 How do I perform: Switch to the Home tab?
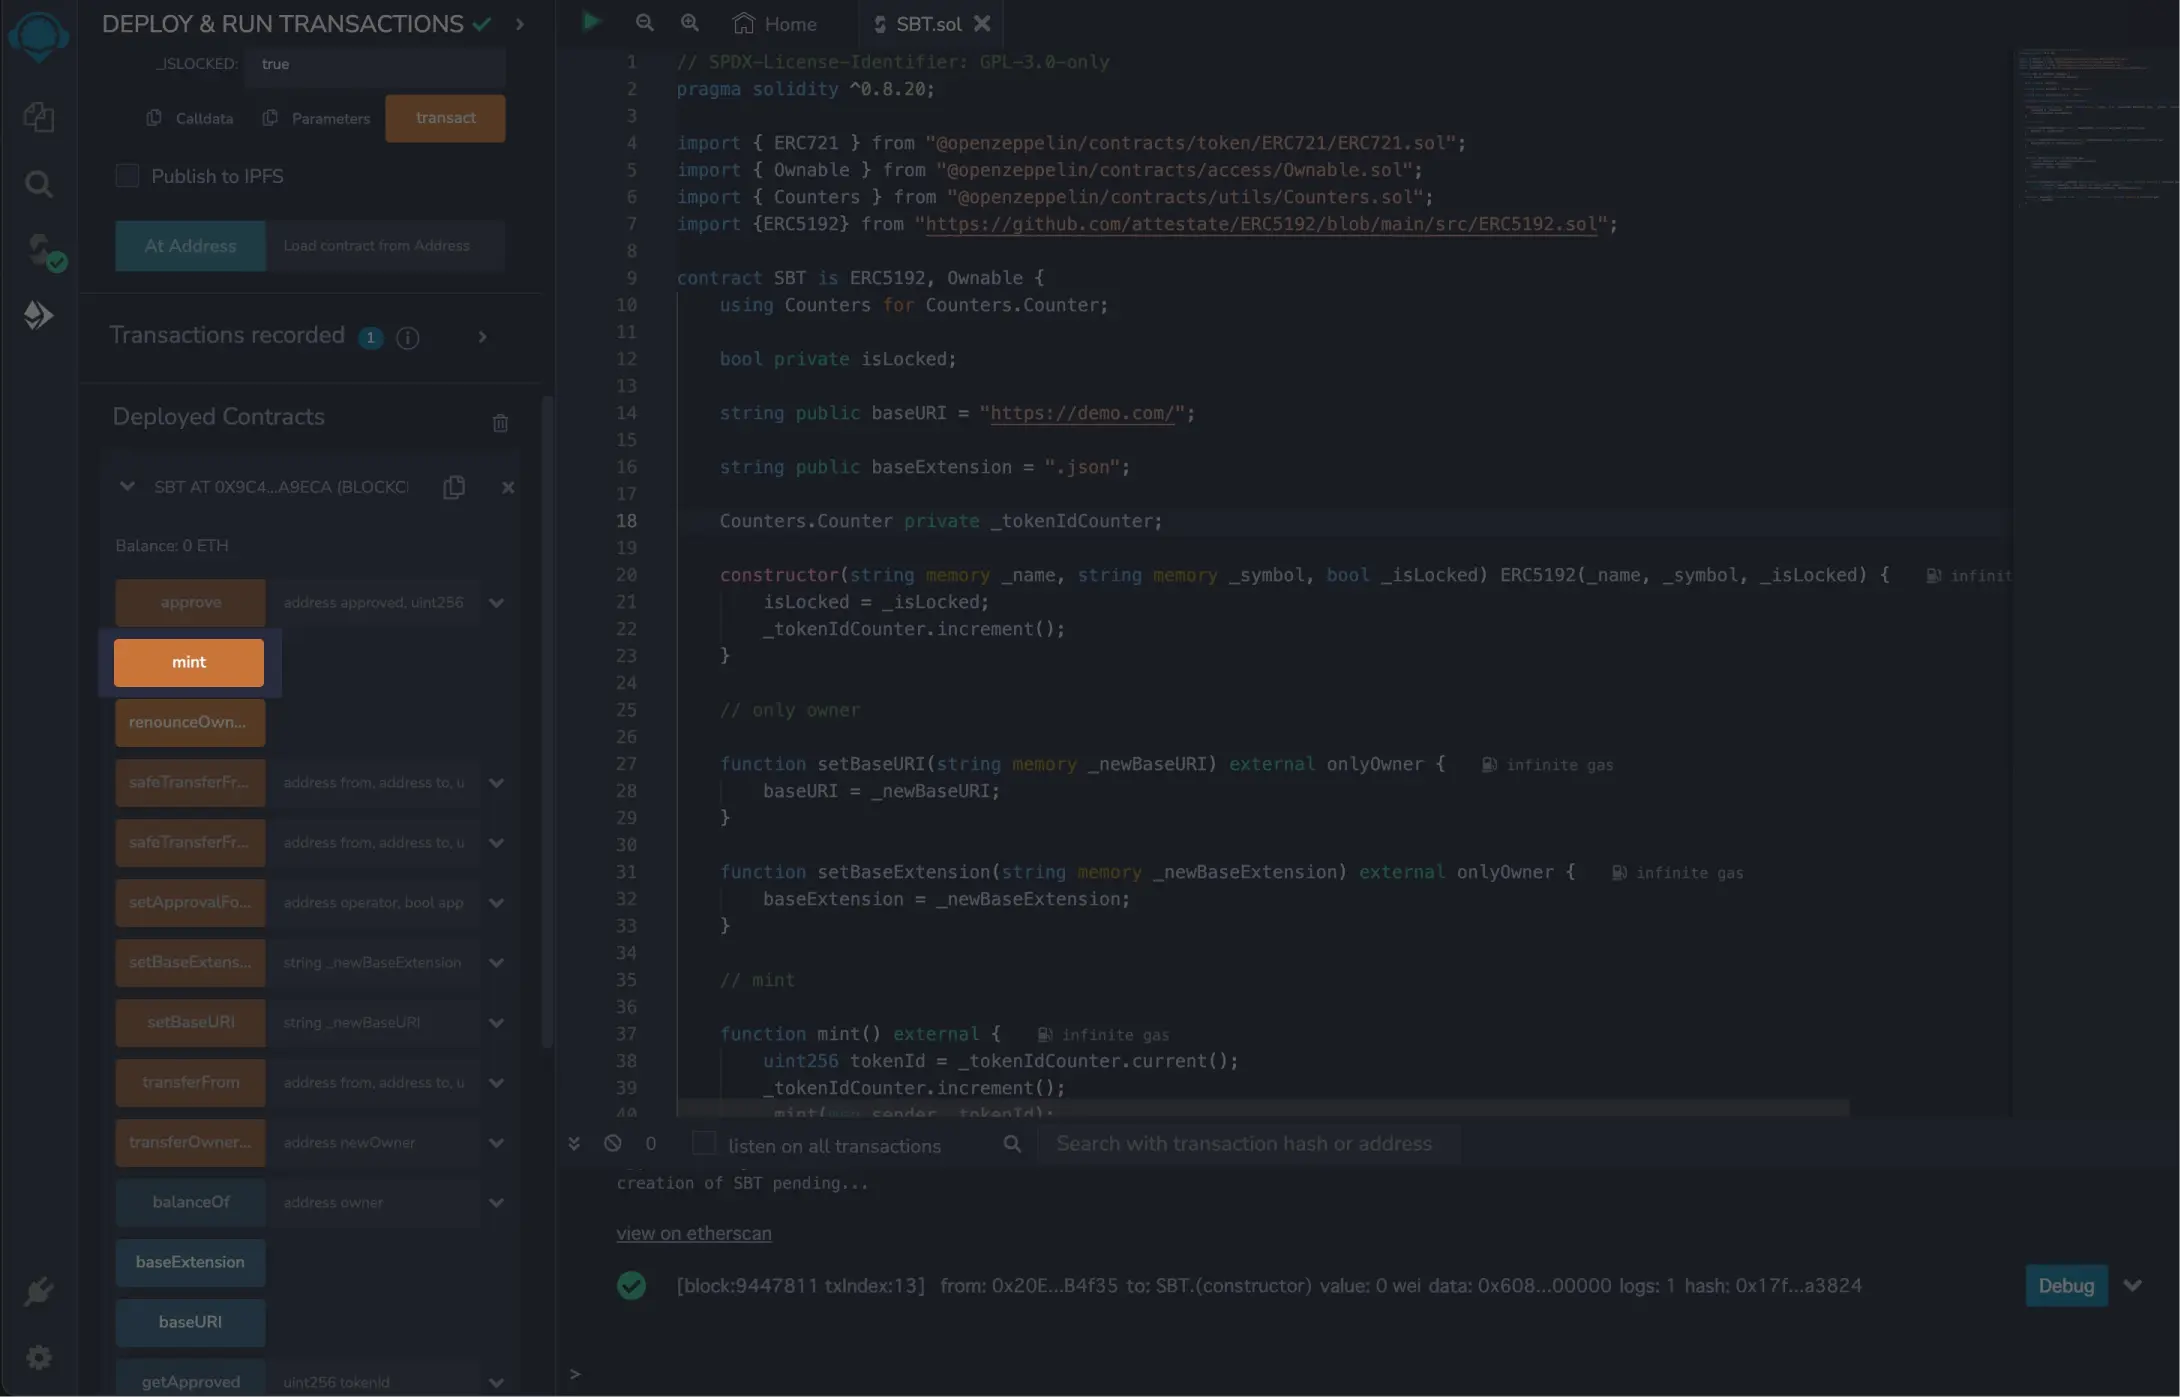click(775, 23)
